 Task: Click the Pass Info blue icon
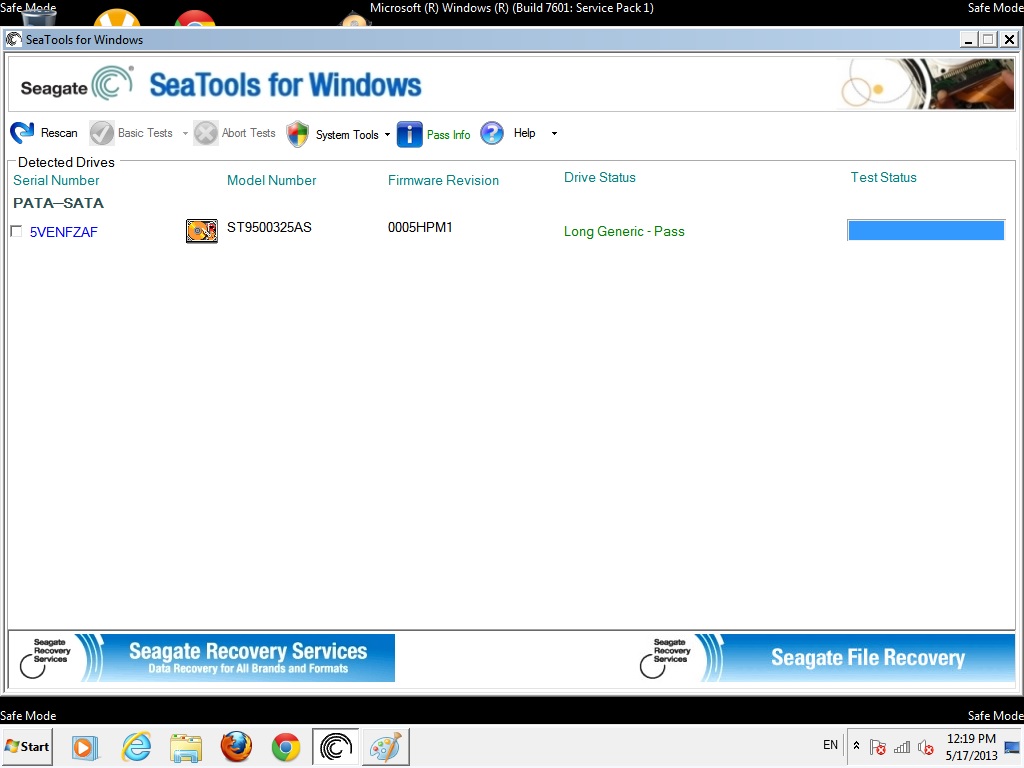[409, 134]
